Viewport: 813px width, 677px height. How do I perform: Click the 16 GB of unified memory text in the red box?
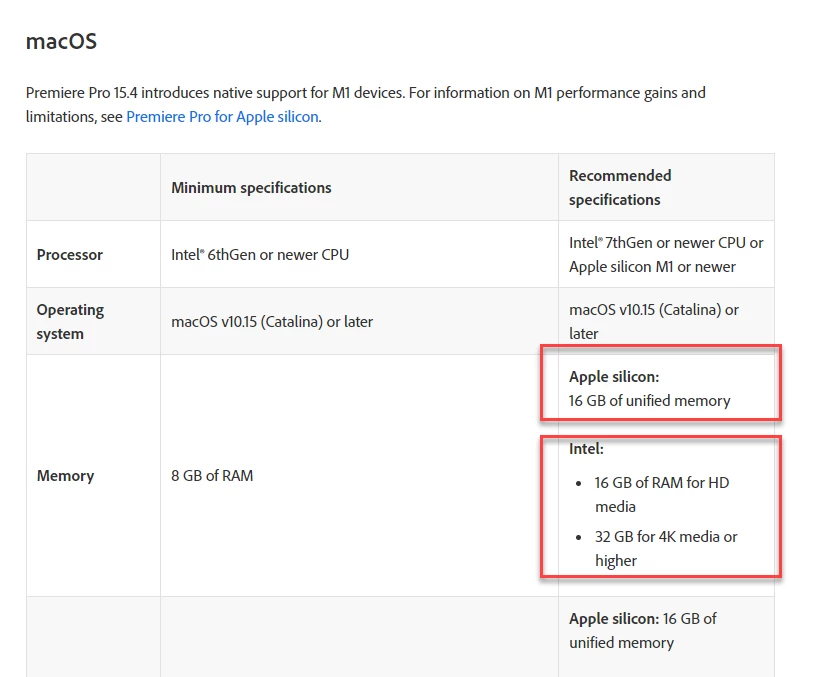tap(650, 401)
